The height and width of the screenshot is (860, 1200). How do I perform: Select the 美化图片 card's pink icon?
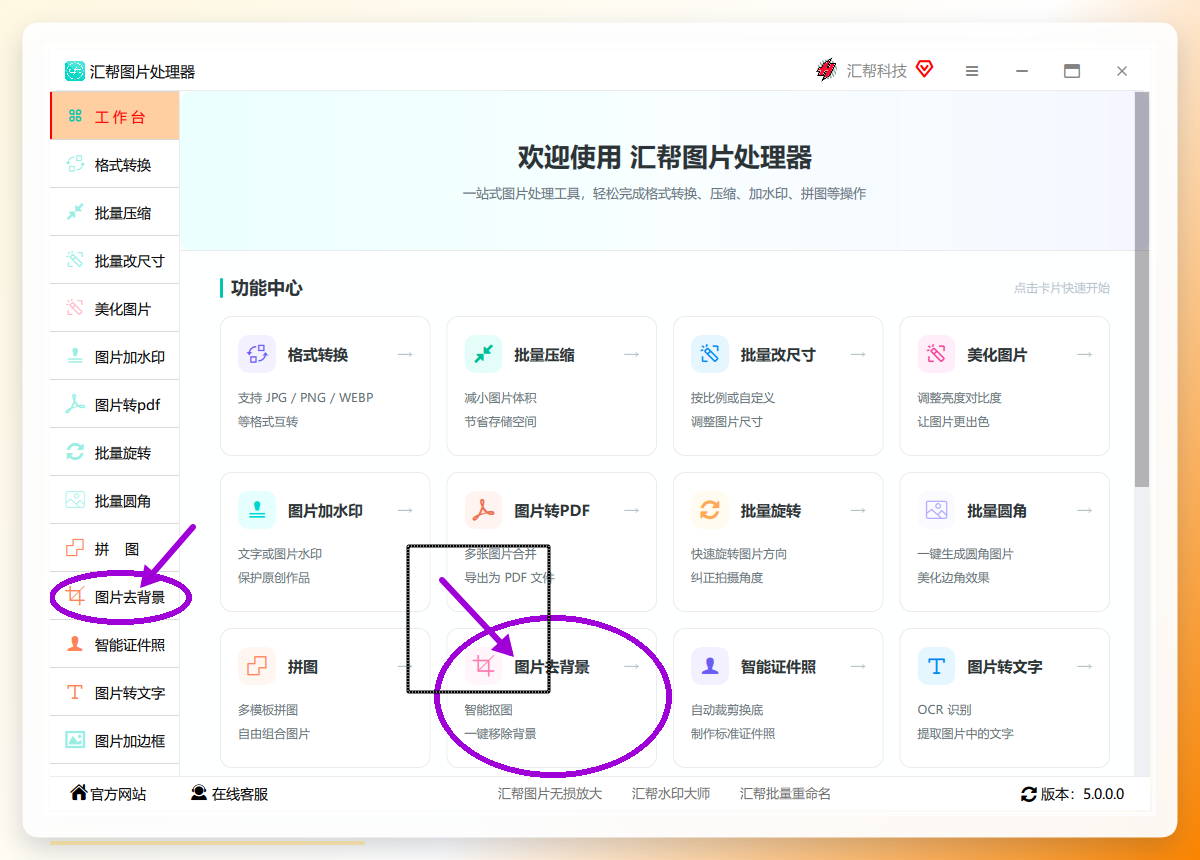(x=937, y=354)
